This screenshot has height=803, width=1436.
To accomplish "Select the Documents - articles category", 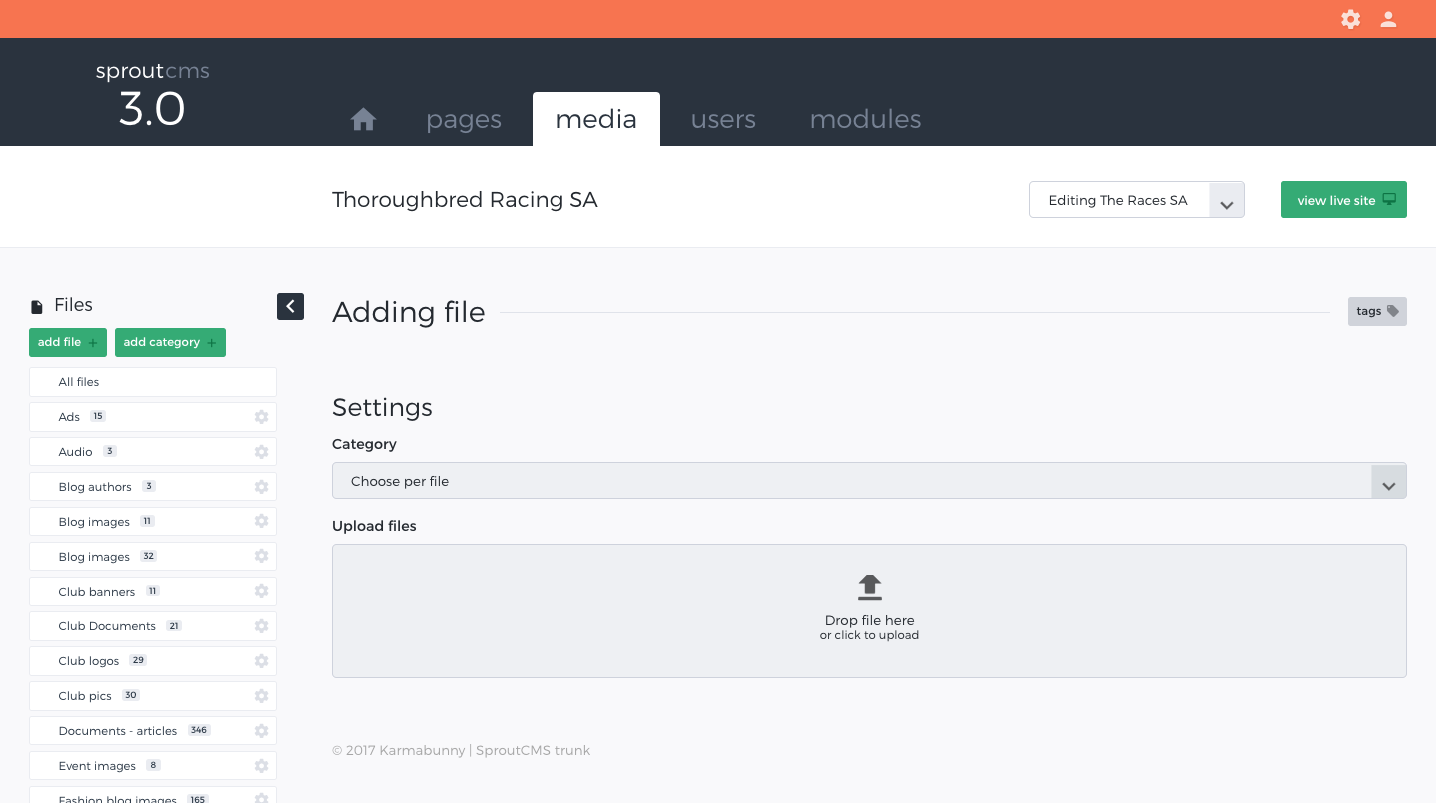I will click(x=153, y=731).
